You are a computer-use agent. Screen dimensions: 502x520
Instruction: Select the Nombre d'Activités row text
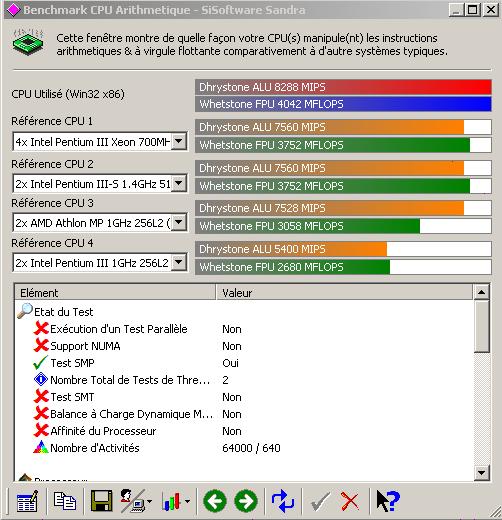95,448
